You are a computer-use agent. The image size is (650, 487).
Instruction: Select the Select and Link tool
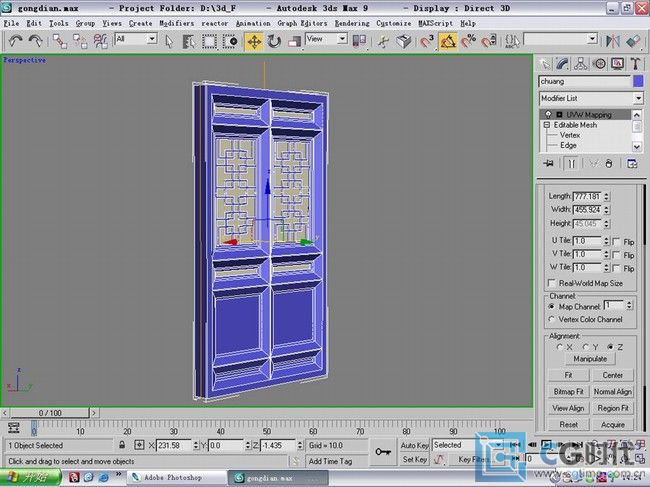60,41
